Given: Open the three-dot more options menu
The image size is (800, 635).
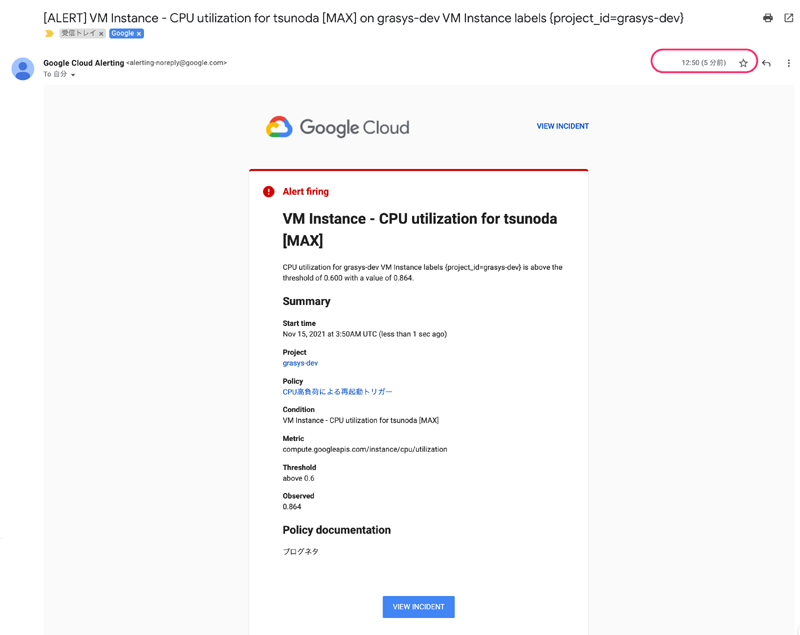Looking at the screenshot, I should pos(788,63).
